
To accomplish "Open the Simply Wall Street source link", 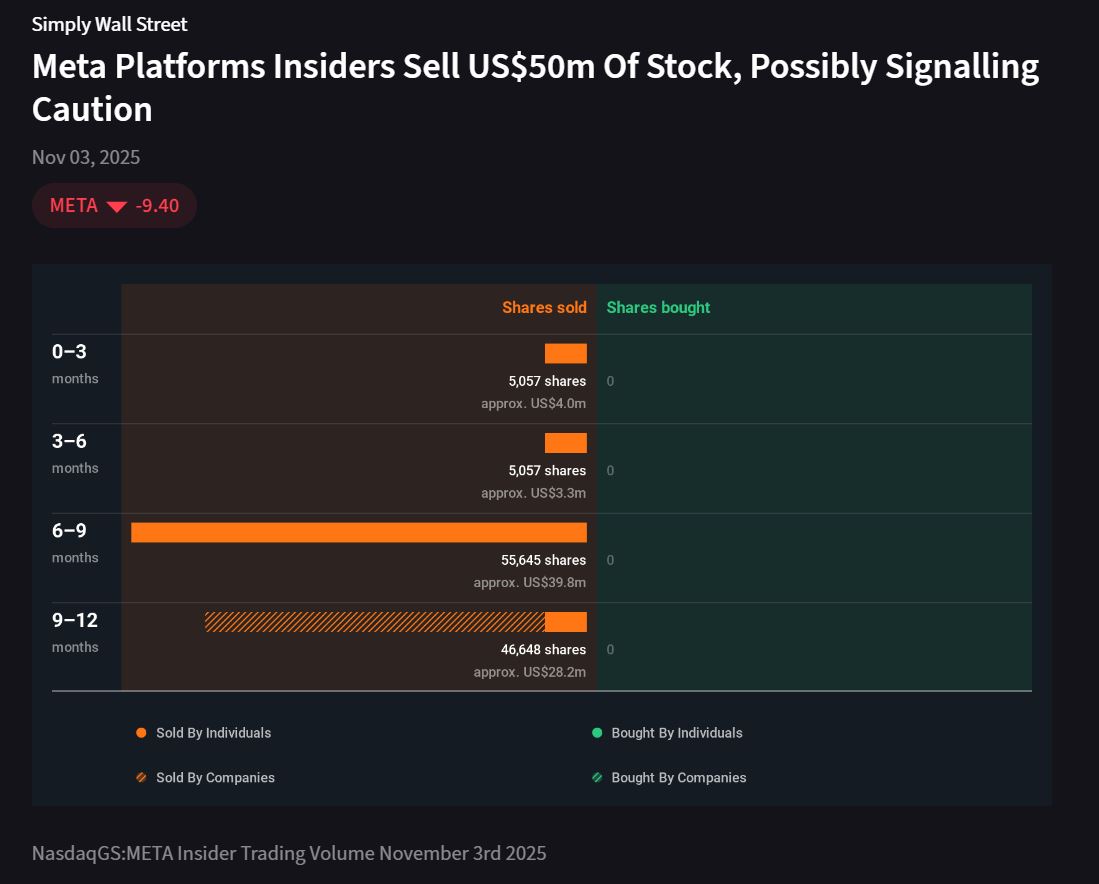I will coord(109,24).
